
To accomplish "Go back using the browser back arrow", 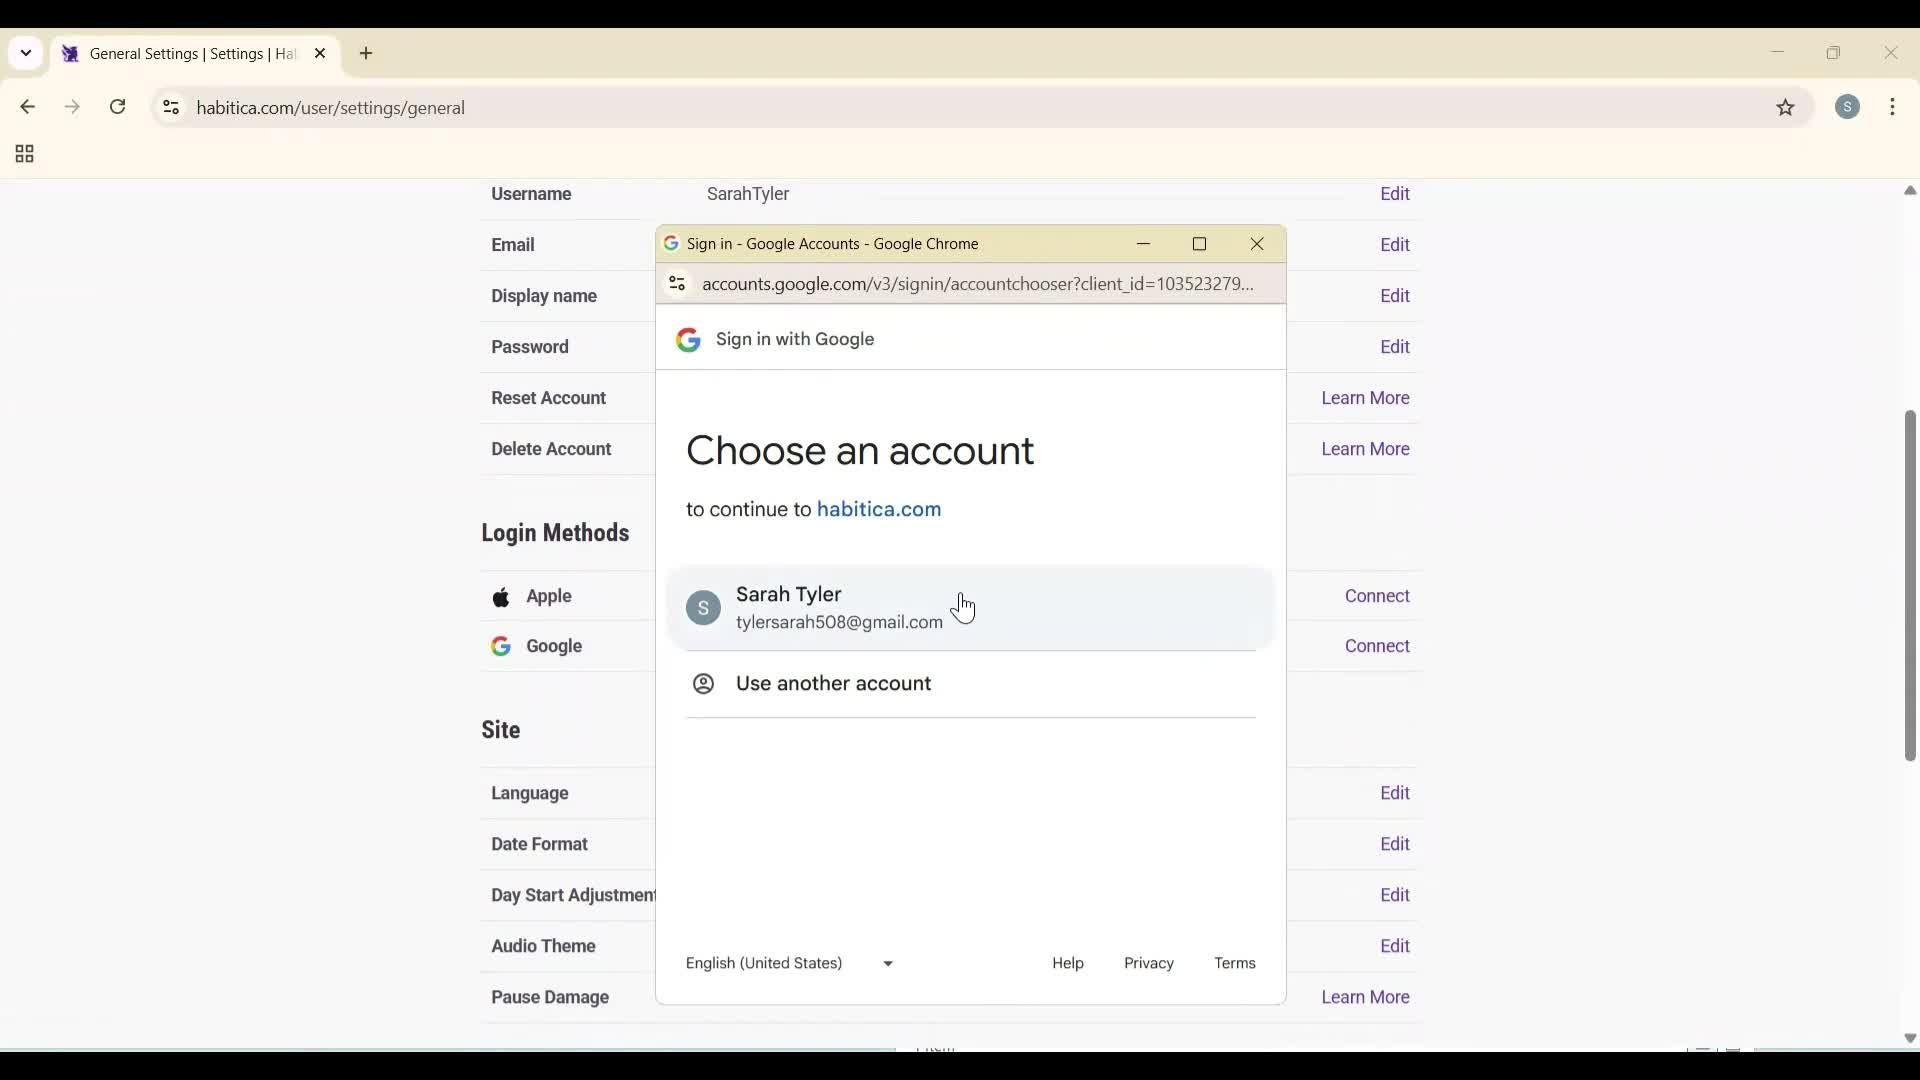I will 27,107.
